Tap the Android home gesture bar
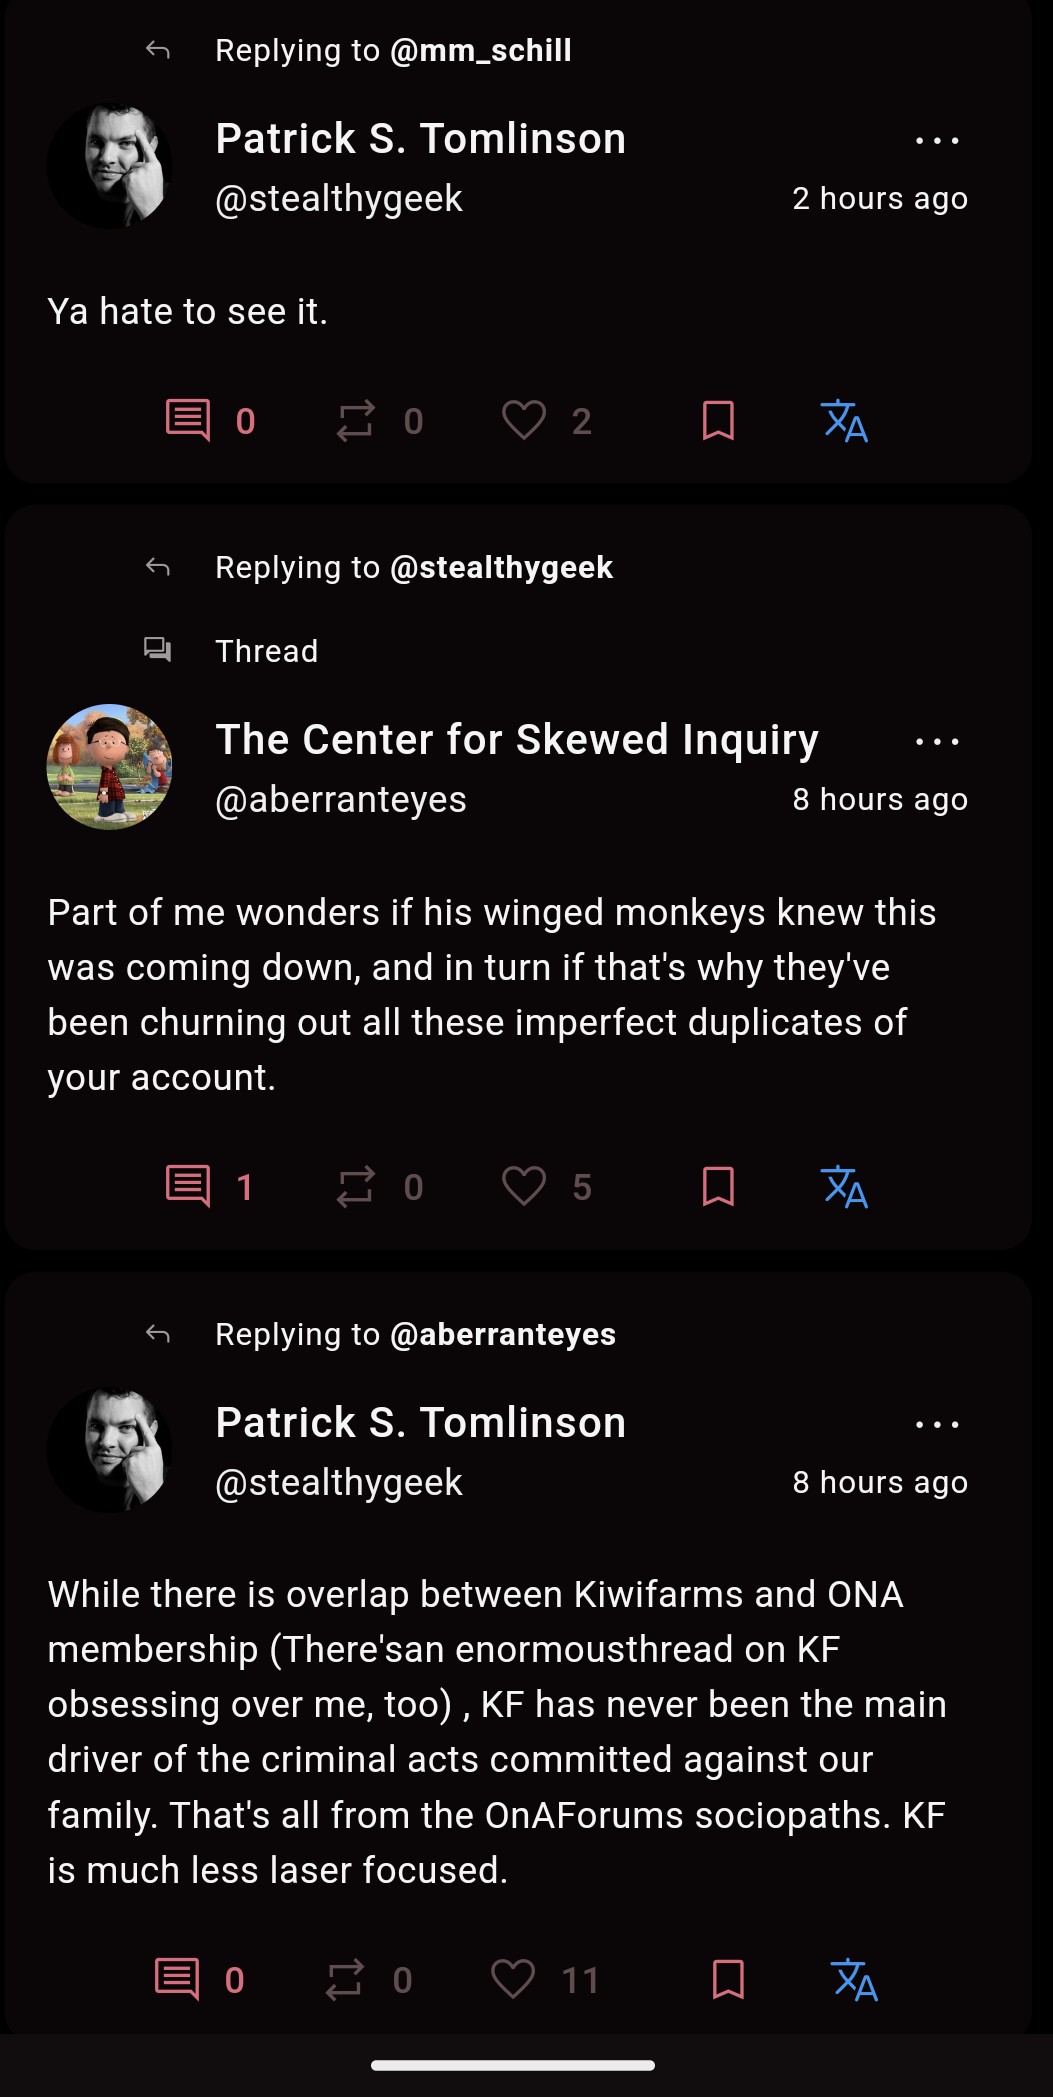1053x2097 pixels. tap(513, 2065)
